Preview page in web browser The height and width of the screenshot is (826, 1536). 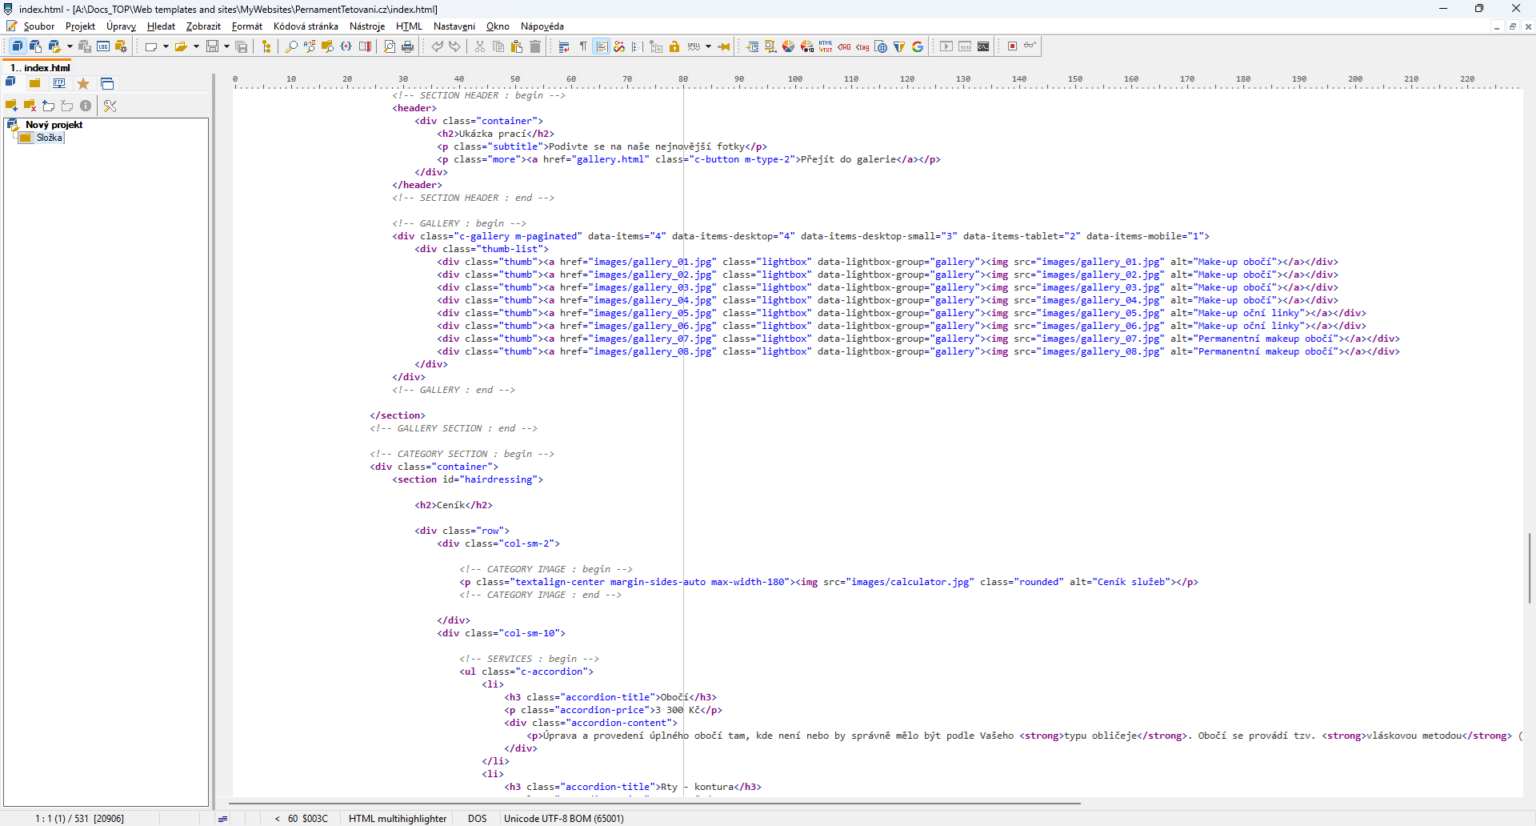(881, 46)
